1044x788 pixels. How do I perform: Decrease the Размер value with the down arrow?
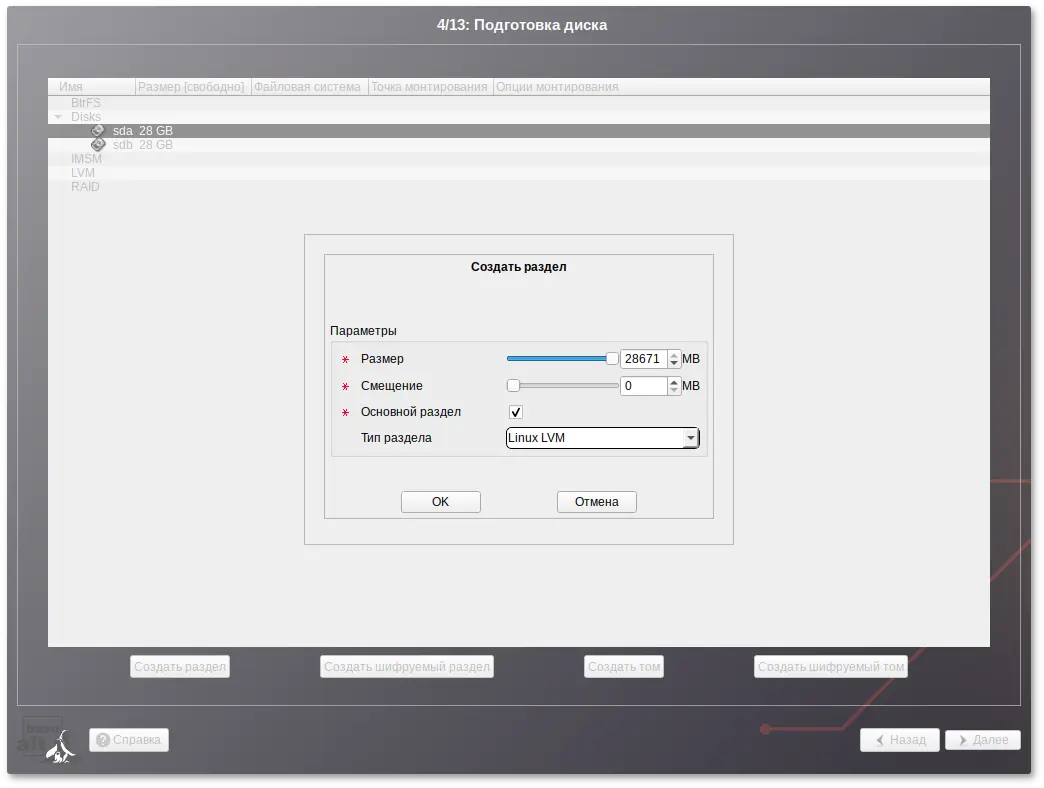click(x=674, y=363)
